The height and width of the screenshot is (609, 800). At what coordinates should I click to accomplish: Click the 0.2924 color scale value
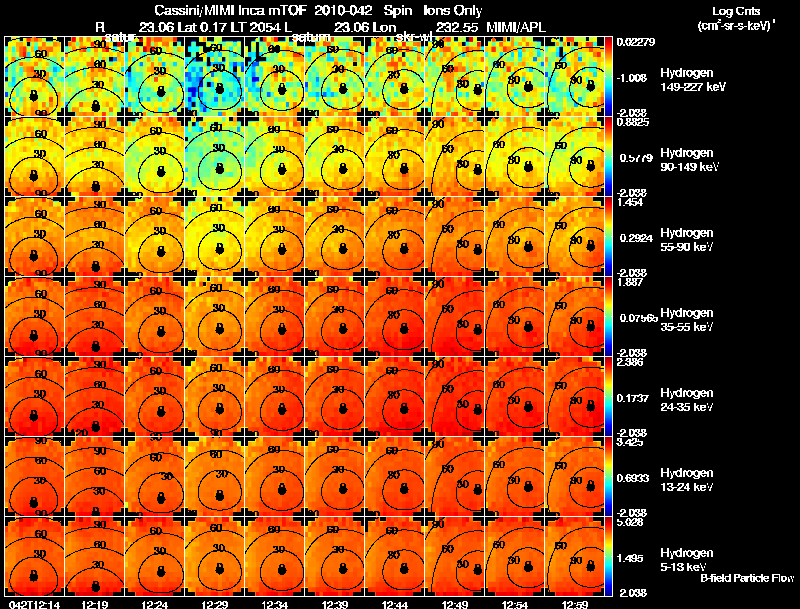[636, 238]
